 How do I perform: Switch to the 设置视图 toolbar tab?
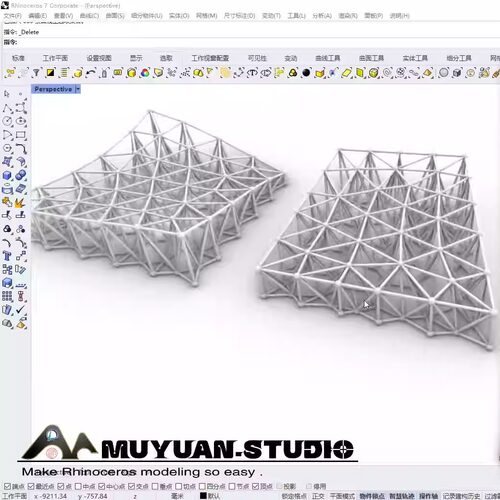(99, 58)
